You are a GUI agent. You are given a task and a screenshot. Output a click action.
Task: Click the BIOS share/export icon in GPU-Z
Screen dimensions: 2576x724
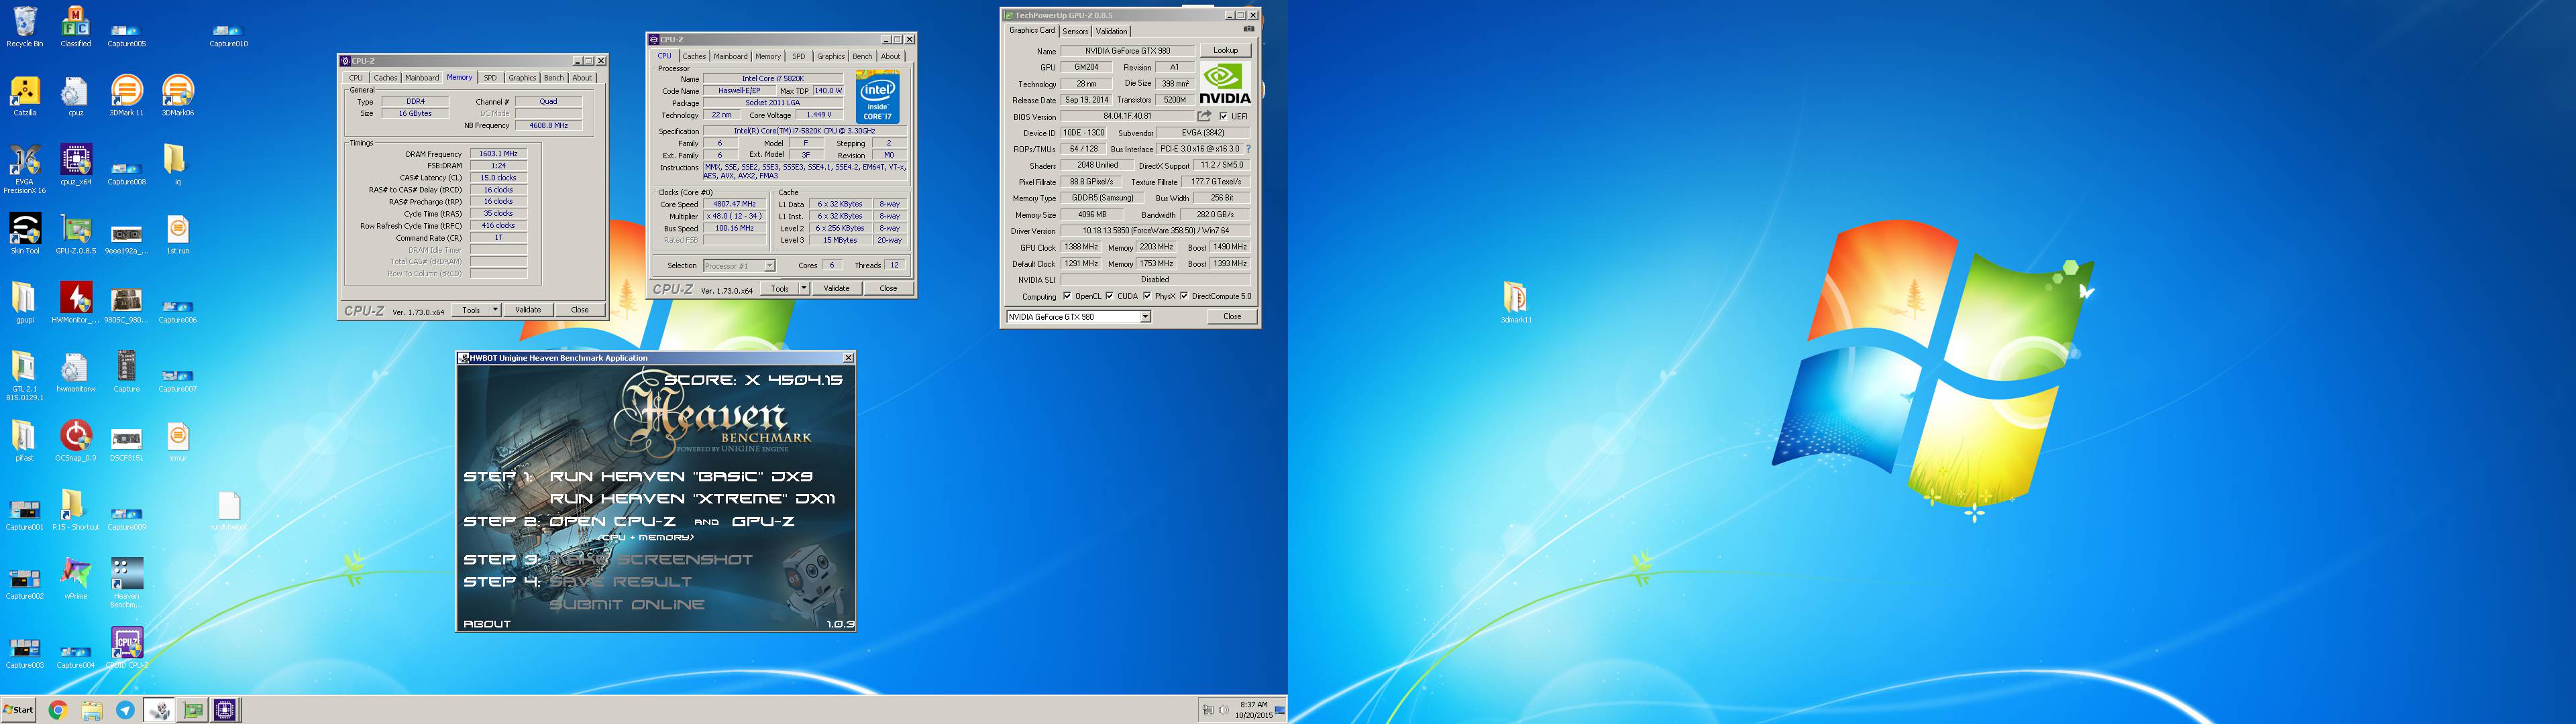point(1204,116)
